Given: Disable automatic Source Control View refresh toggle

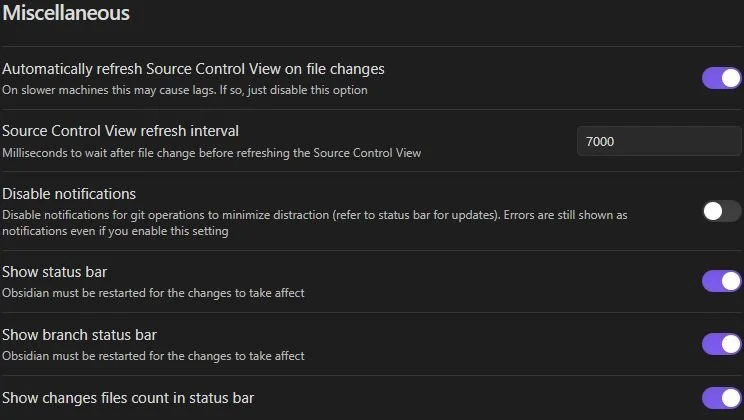Looking at the screenshot, I should coord(721,78).
